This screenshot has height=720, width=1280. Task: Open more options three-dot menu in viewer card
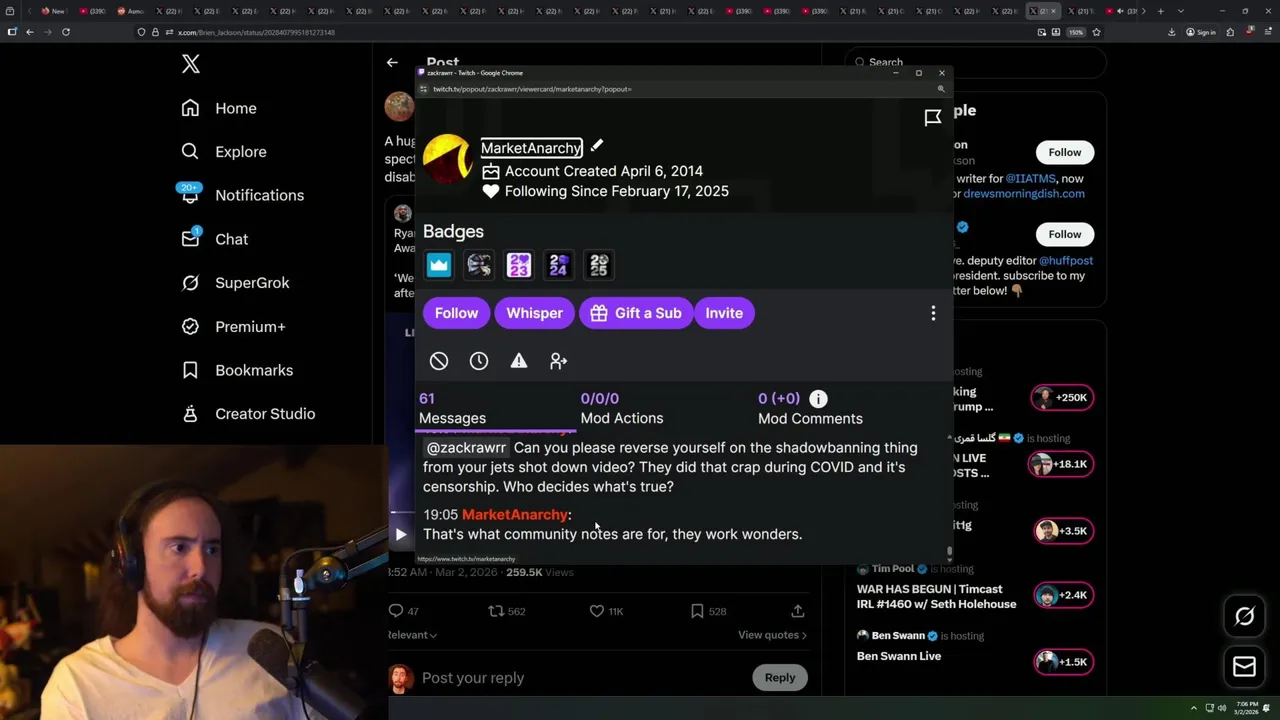click(933, 313)
